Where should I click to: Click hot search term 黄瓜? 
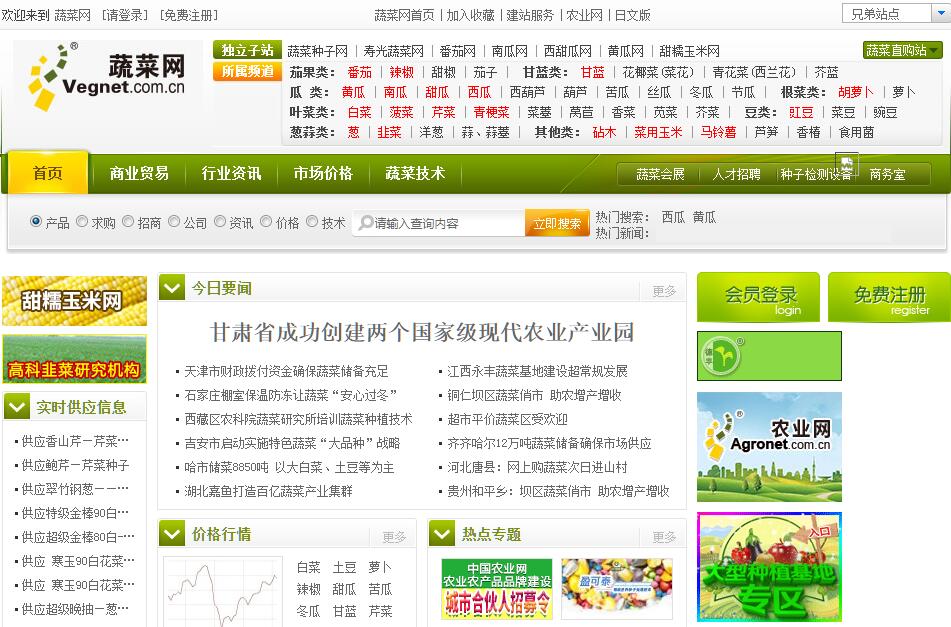click(x=704, y=217)
